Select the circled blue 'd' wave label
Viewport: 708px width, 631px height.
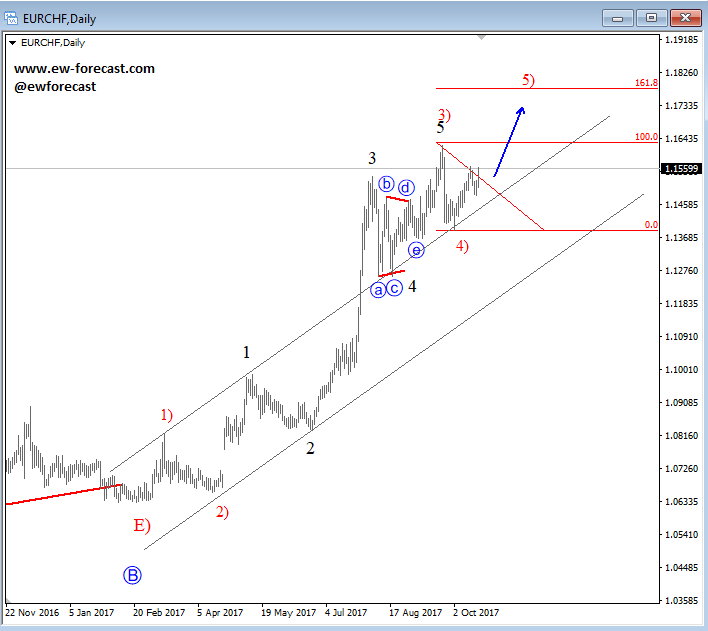tap(406, 187)
